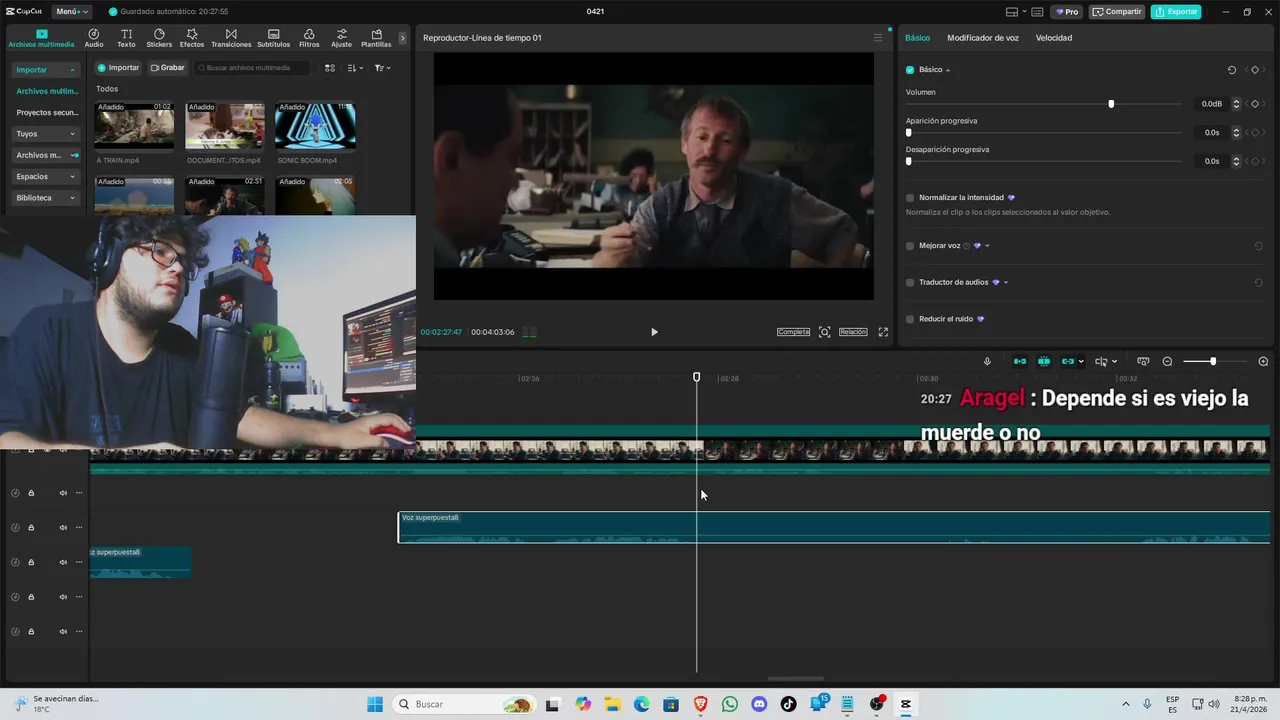Collapse the Básico section arrow
The height and width of the screenshot is (720, 1280).
click(x=948, y=70)
